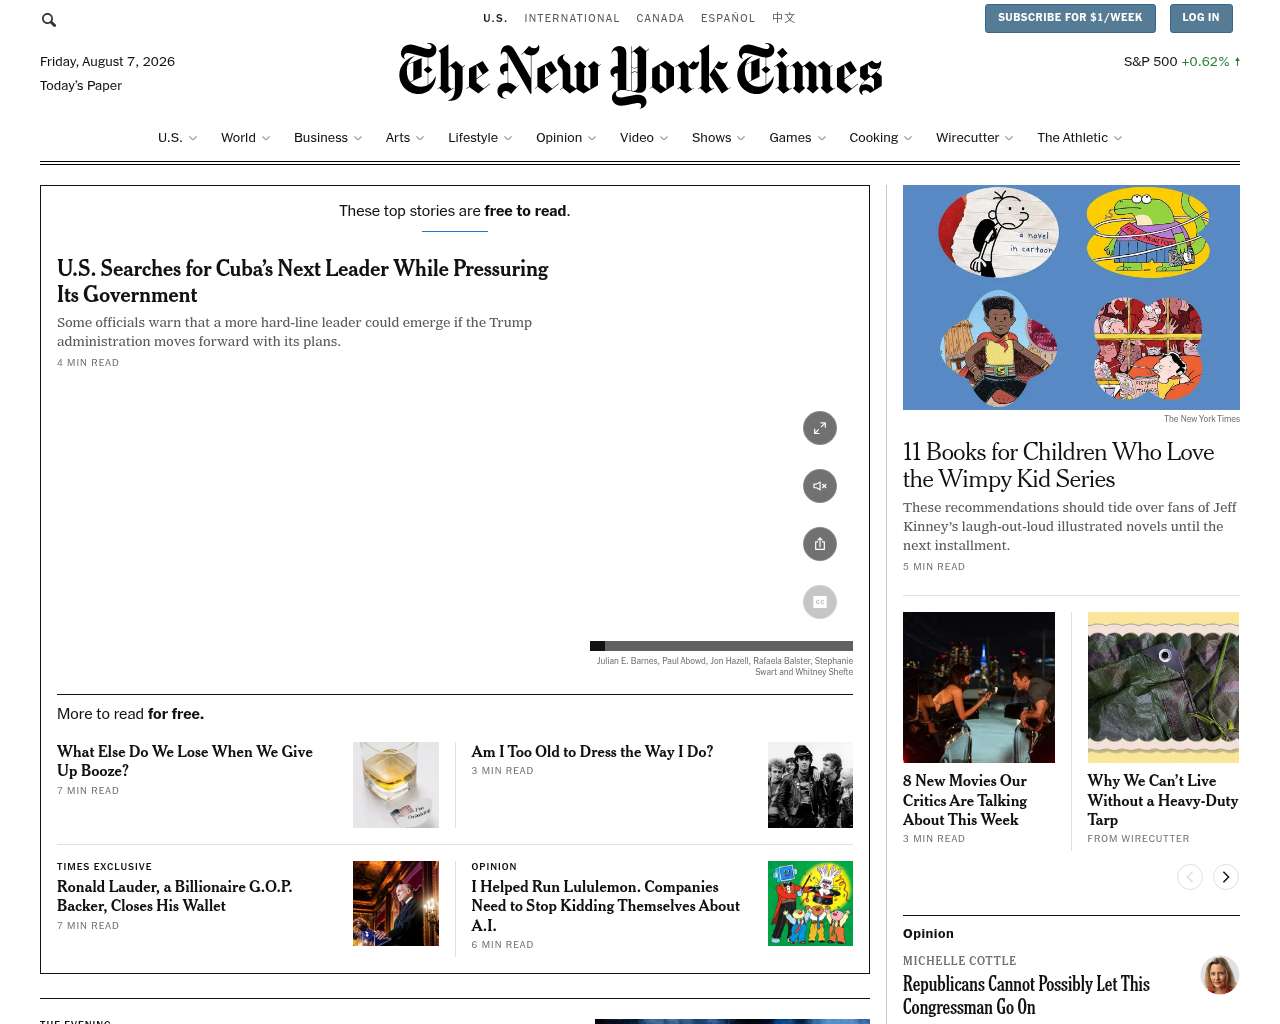Click the Wimpy Kid books illustration
This screenshot has width=1280, height=1024.
[x=1071, y=297]
